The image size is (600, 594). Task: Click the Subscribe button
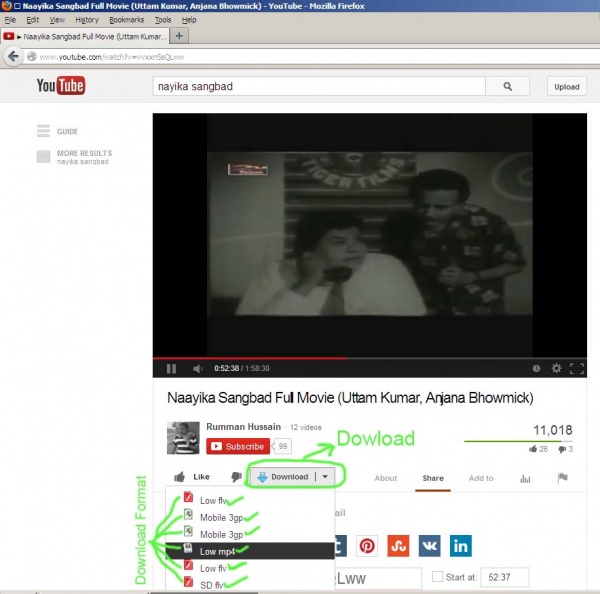[x=238, y=446]
